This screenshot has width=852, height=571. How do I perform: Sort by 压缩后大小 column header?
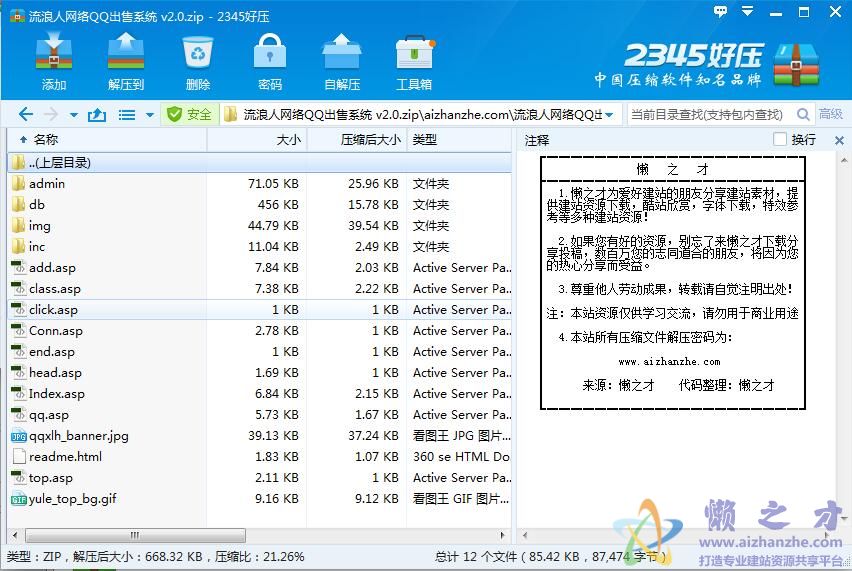[x=357, y=140]
